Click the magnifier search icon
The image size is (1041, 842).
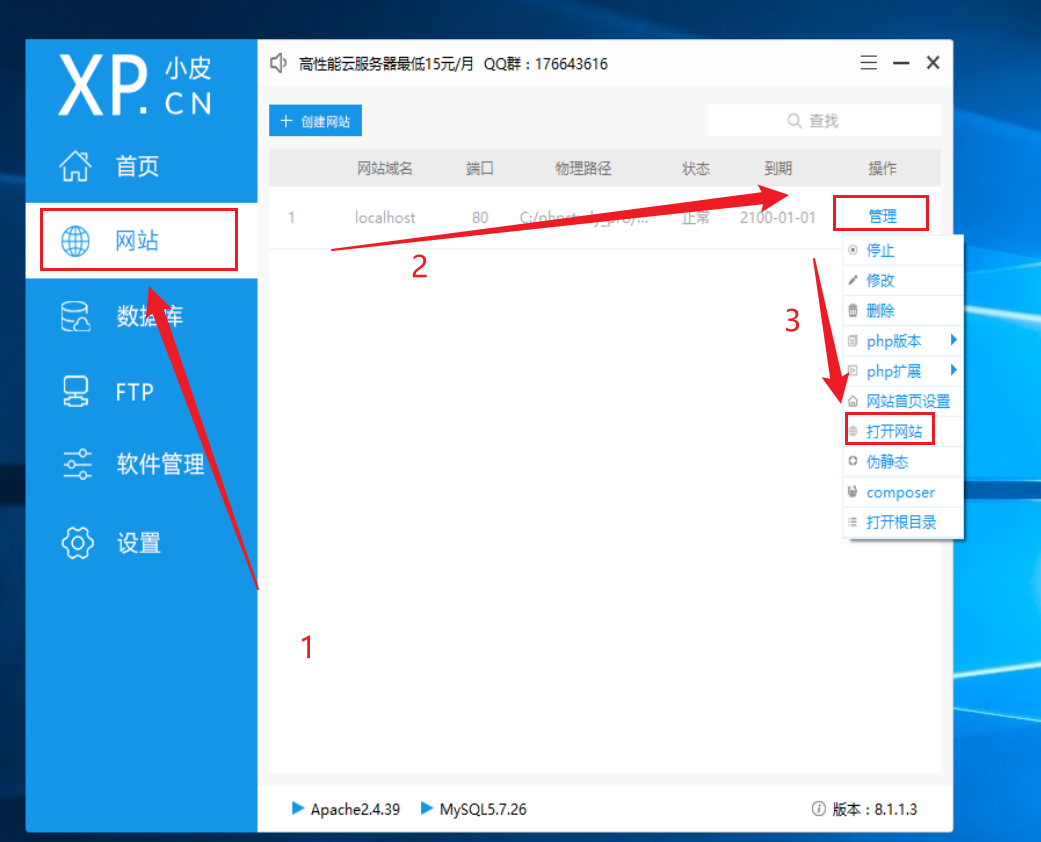(794, 121)
